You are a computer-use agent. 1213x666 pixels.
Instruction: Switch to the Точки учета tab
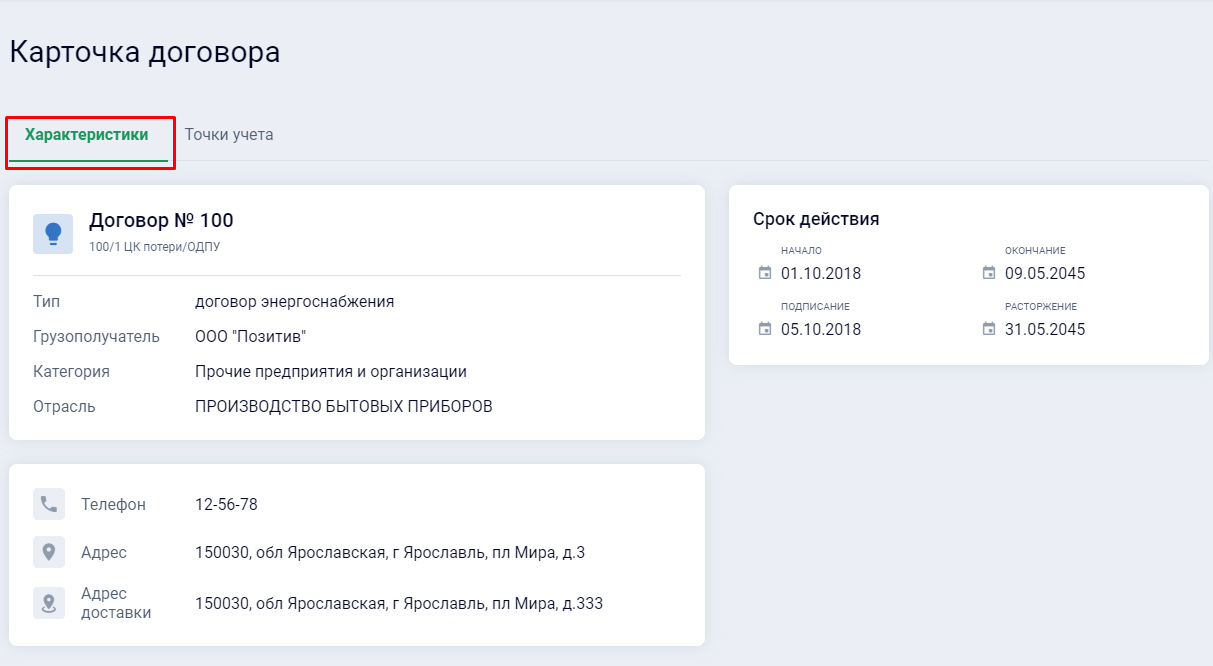pyautogui.click(x=229, y=135)
